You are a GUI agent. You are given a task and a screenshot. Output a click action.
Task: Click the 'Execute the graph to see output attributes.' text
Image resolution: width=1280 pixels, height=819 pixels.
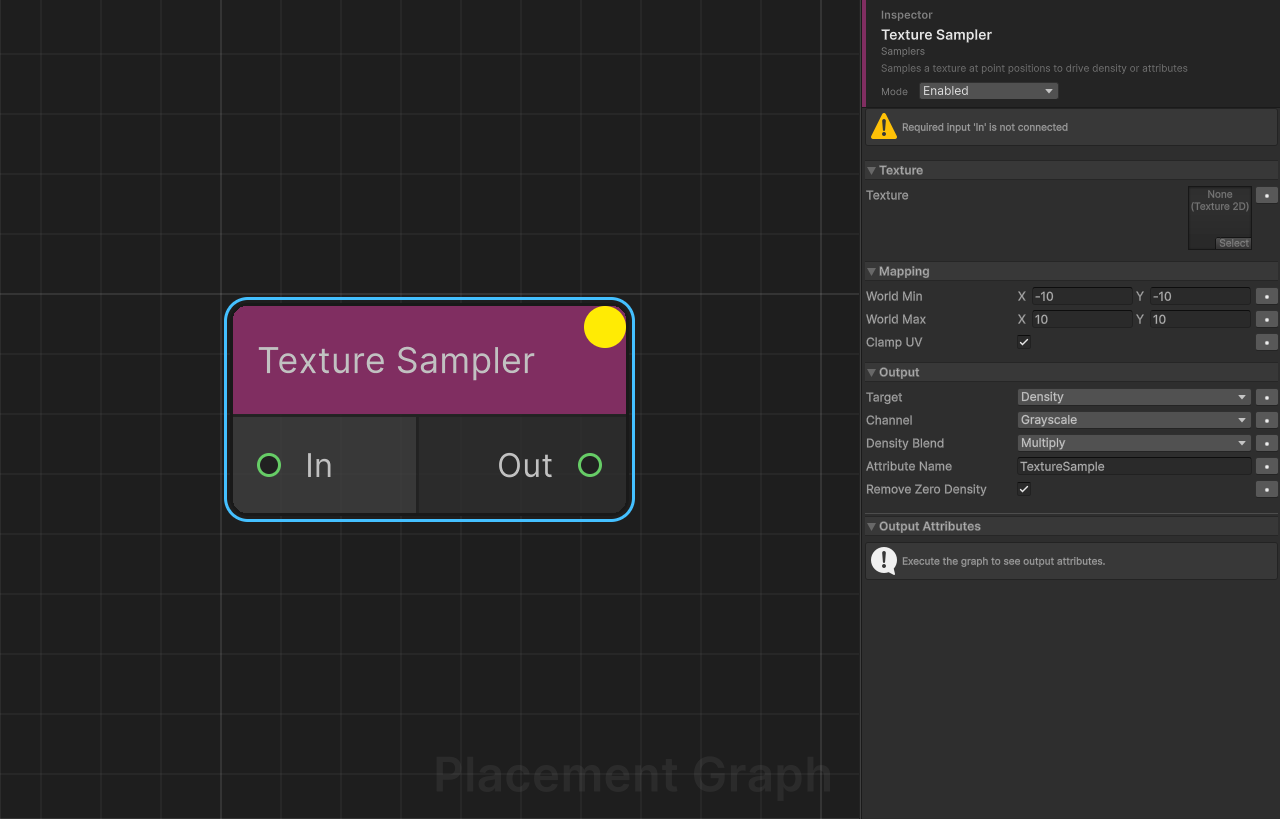click(1003, 561)
